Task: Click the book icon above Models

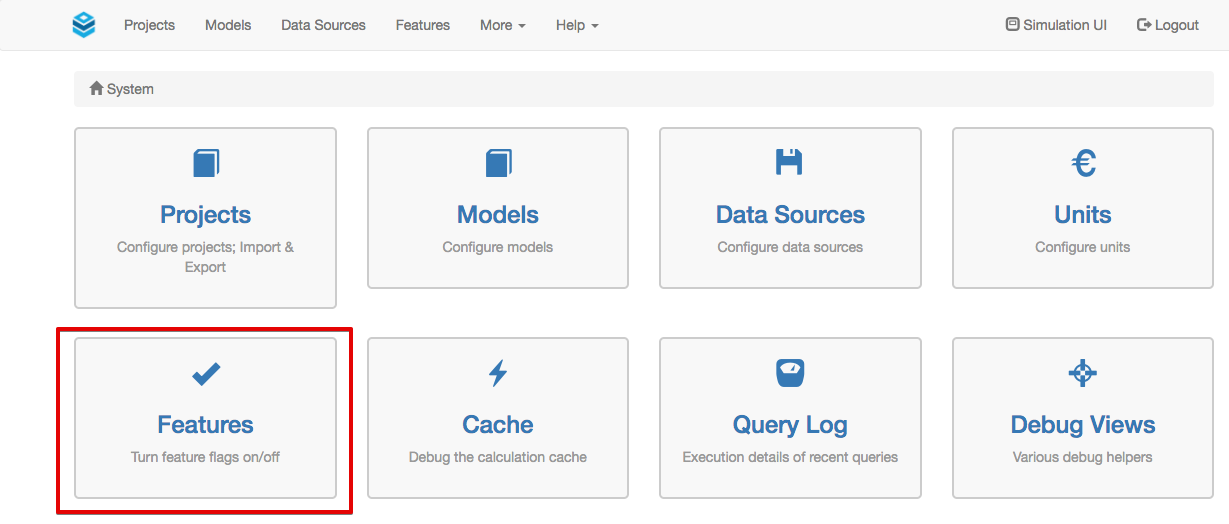Action: [498, 163]
